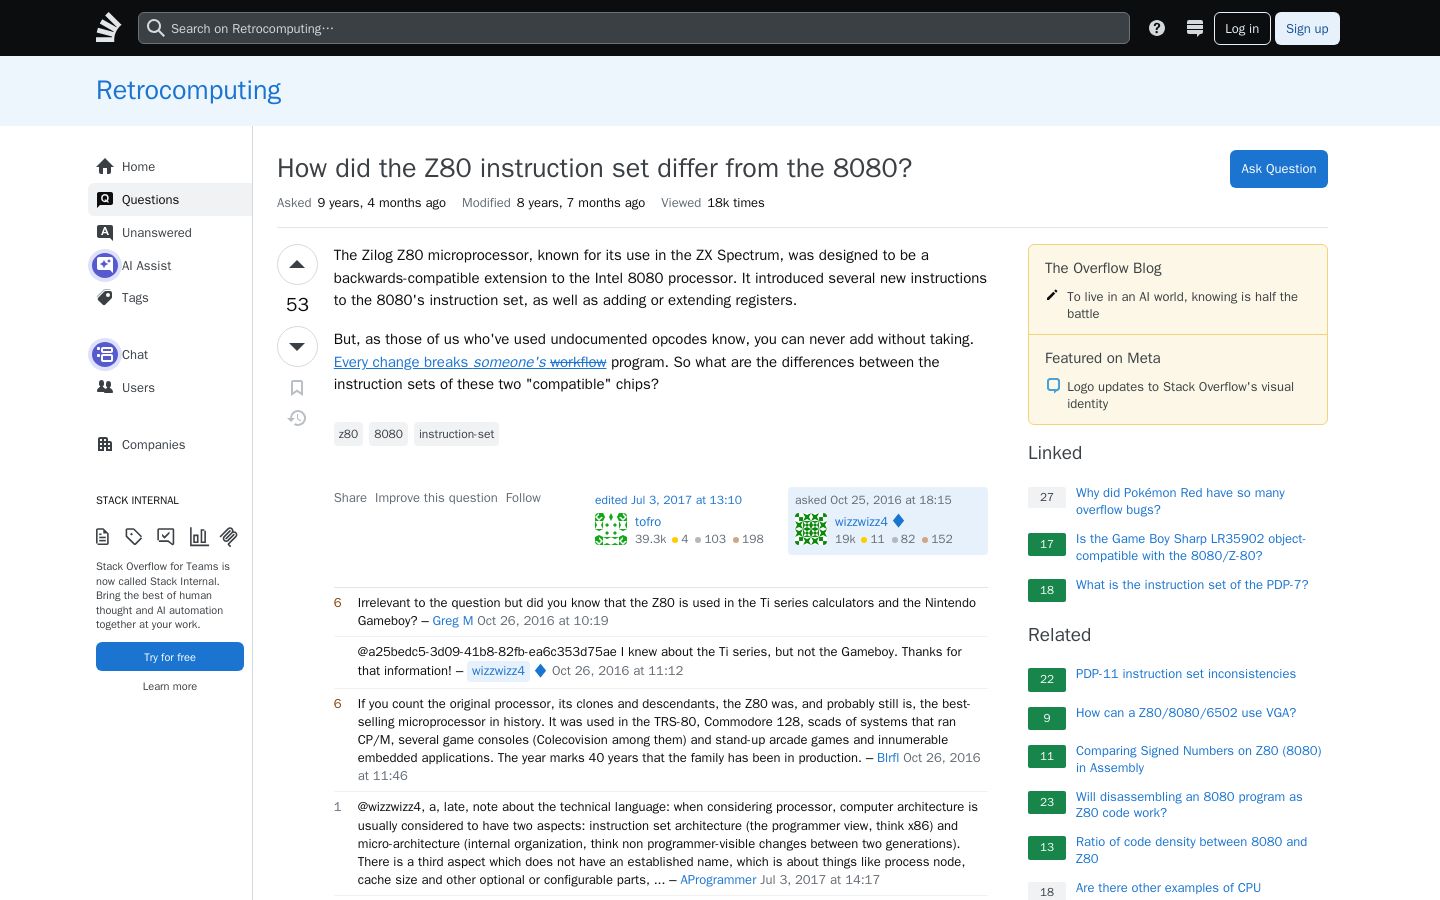Downvote the Z80 question
Image resolution: width=1440 pixels, height=900 pixels.
[x=297, y=346]
